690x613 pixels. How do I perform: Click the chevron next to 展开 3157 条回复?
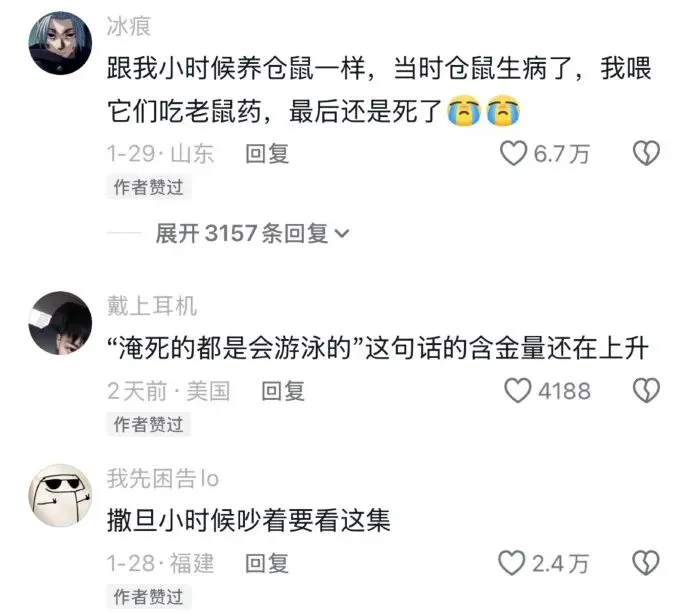coord(342,234)
